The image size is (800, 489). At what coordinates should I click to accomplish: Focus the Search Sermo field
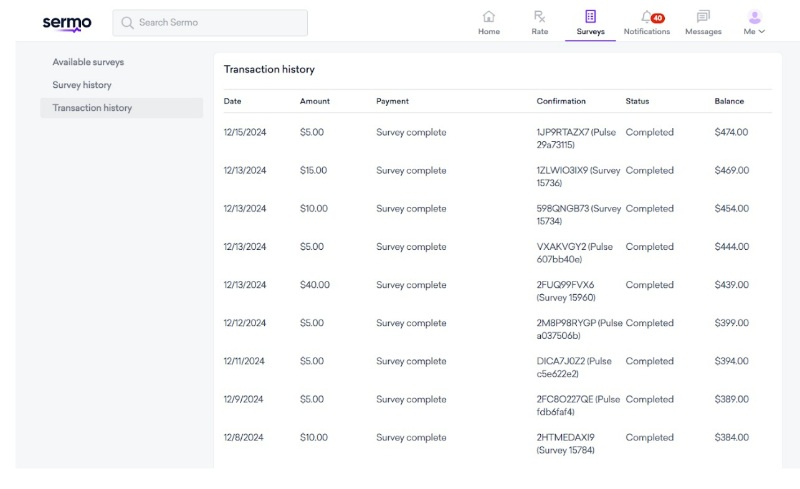point(210,23)
